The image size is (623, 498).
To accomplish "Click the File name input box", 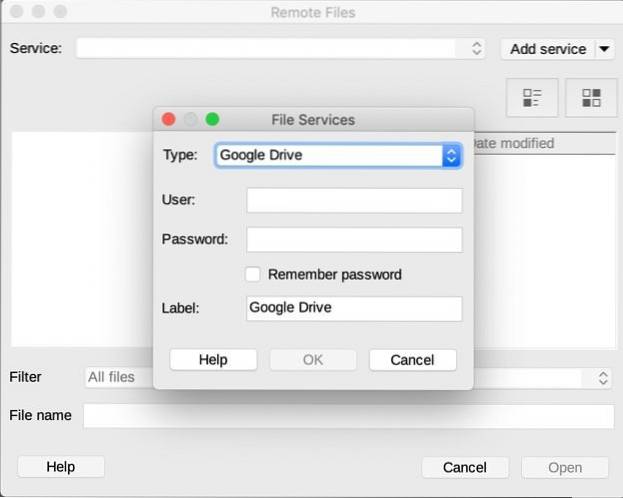I will 348,416.
